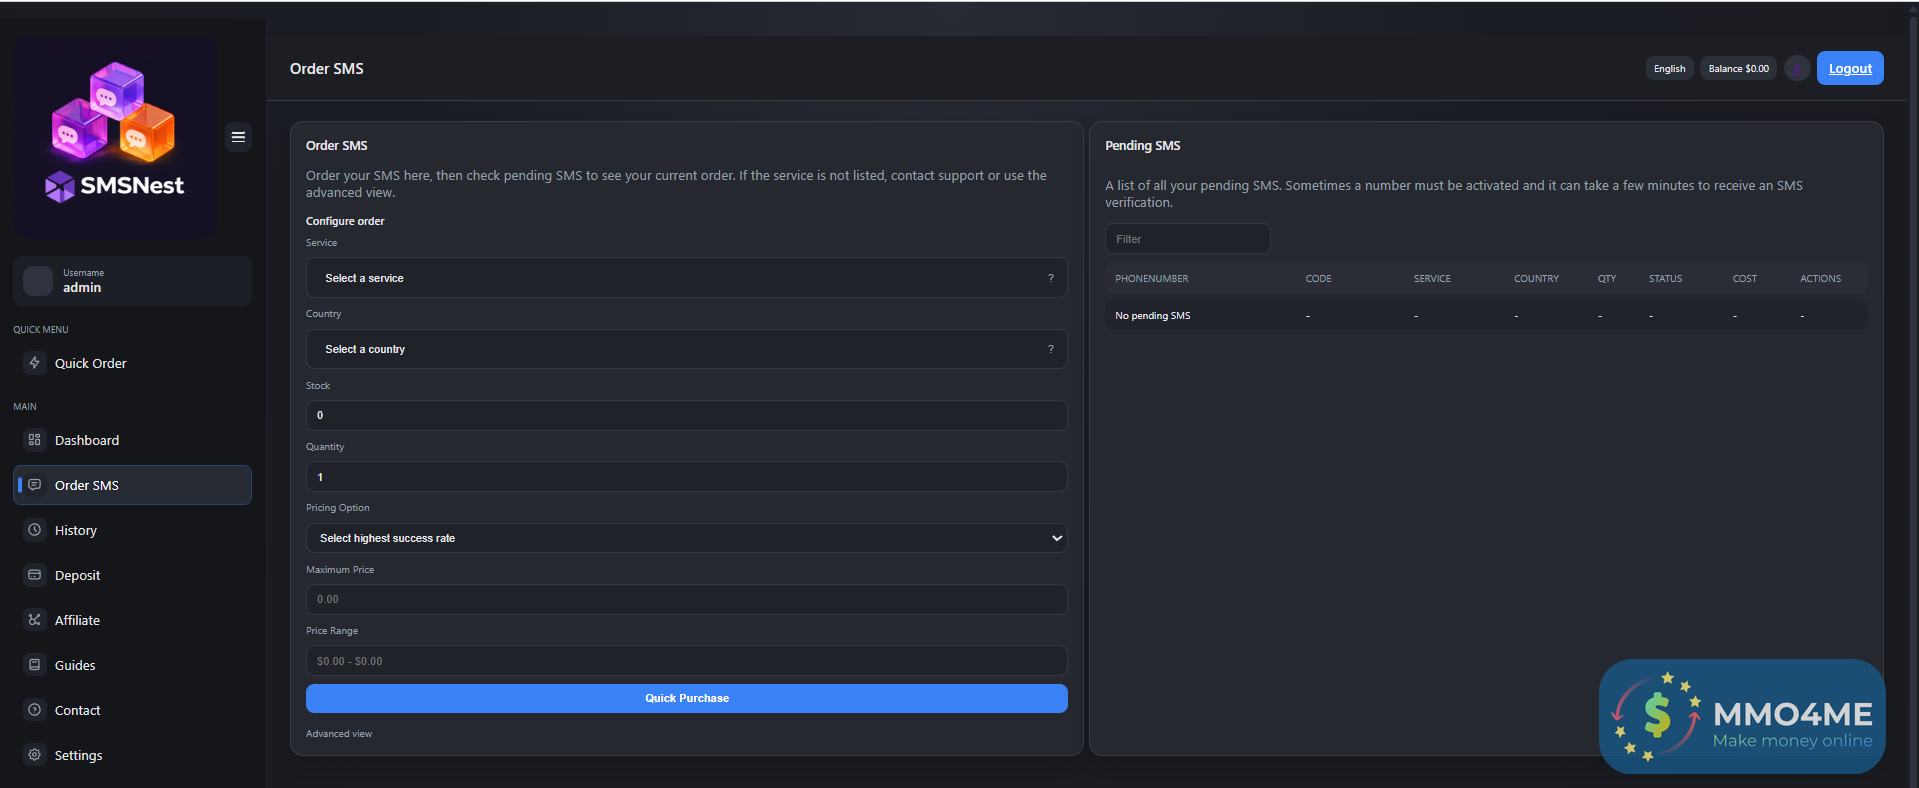Open the Advanced view link
The height and width of the screenshot is (788, 1919).
pos(339,734)
